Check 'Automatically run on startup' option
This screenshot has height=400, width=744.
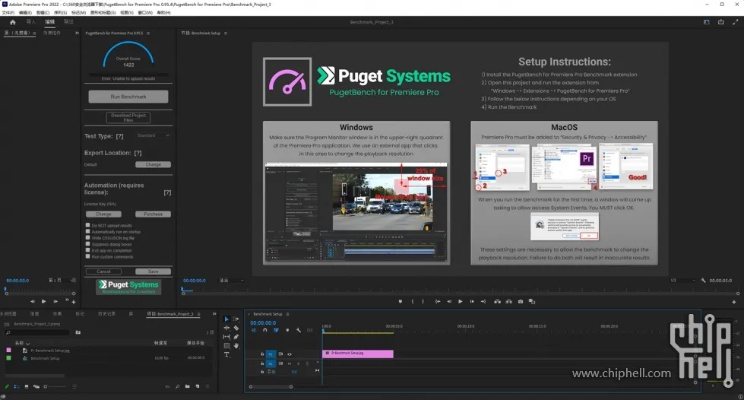coord(89,233)
